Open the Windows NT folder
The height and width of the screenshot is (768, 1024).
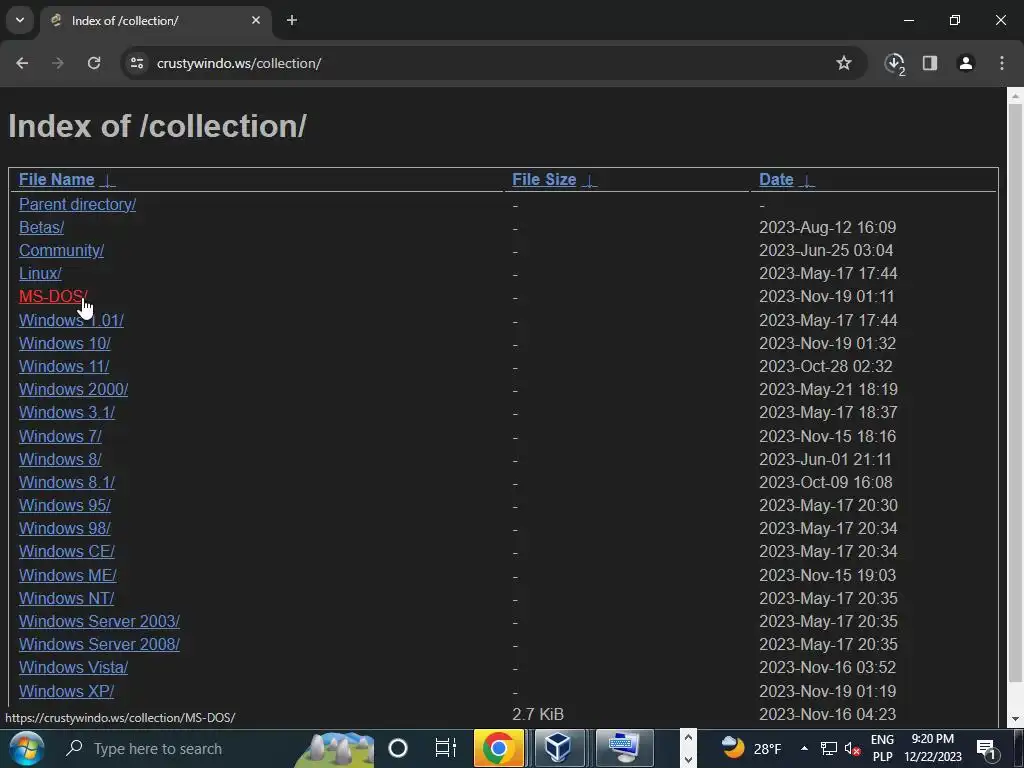(x=67, y=598)
